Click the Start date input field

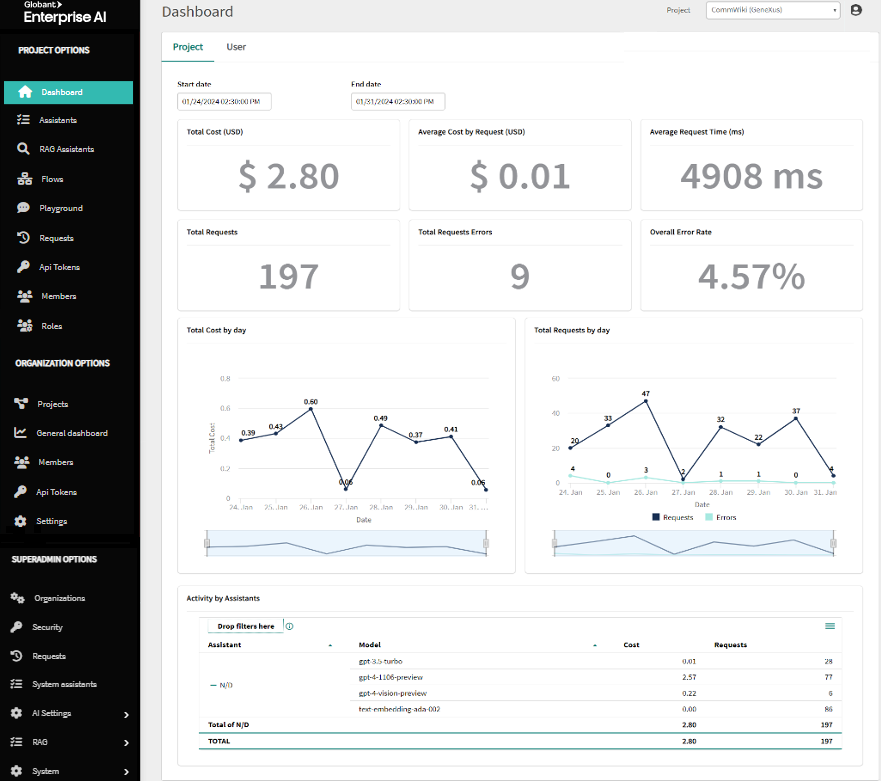coord(224,102)
